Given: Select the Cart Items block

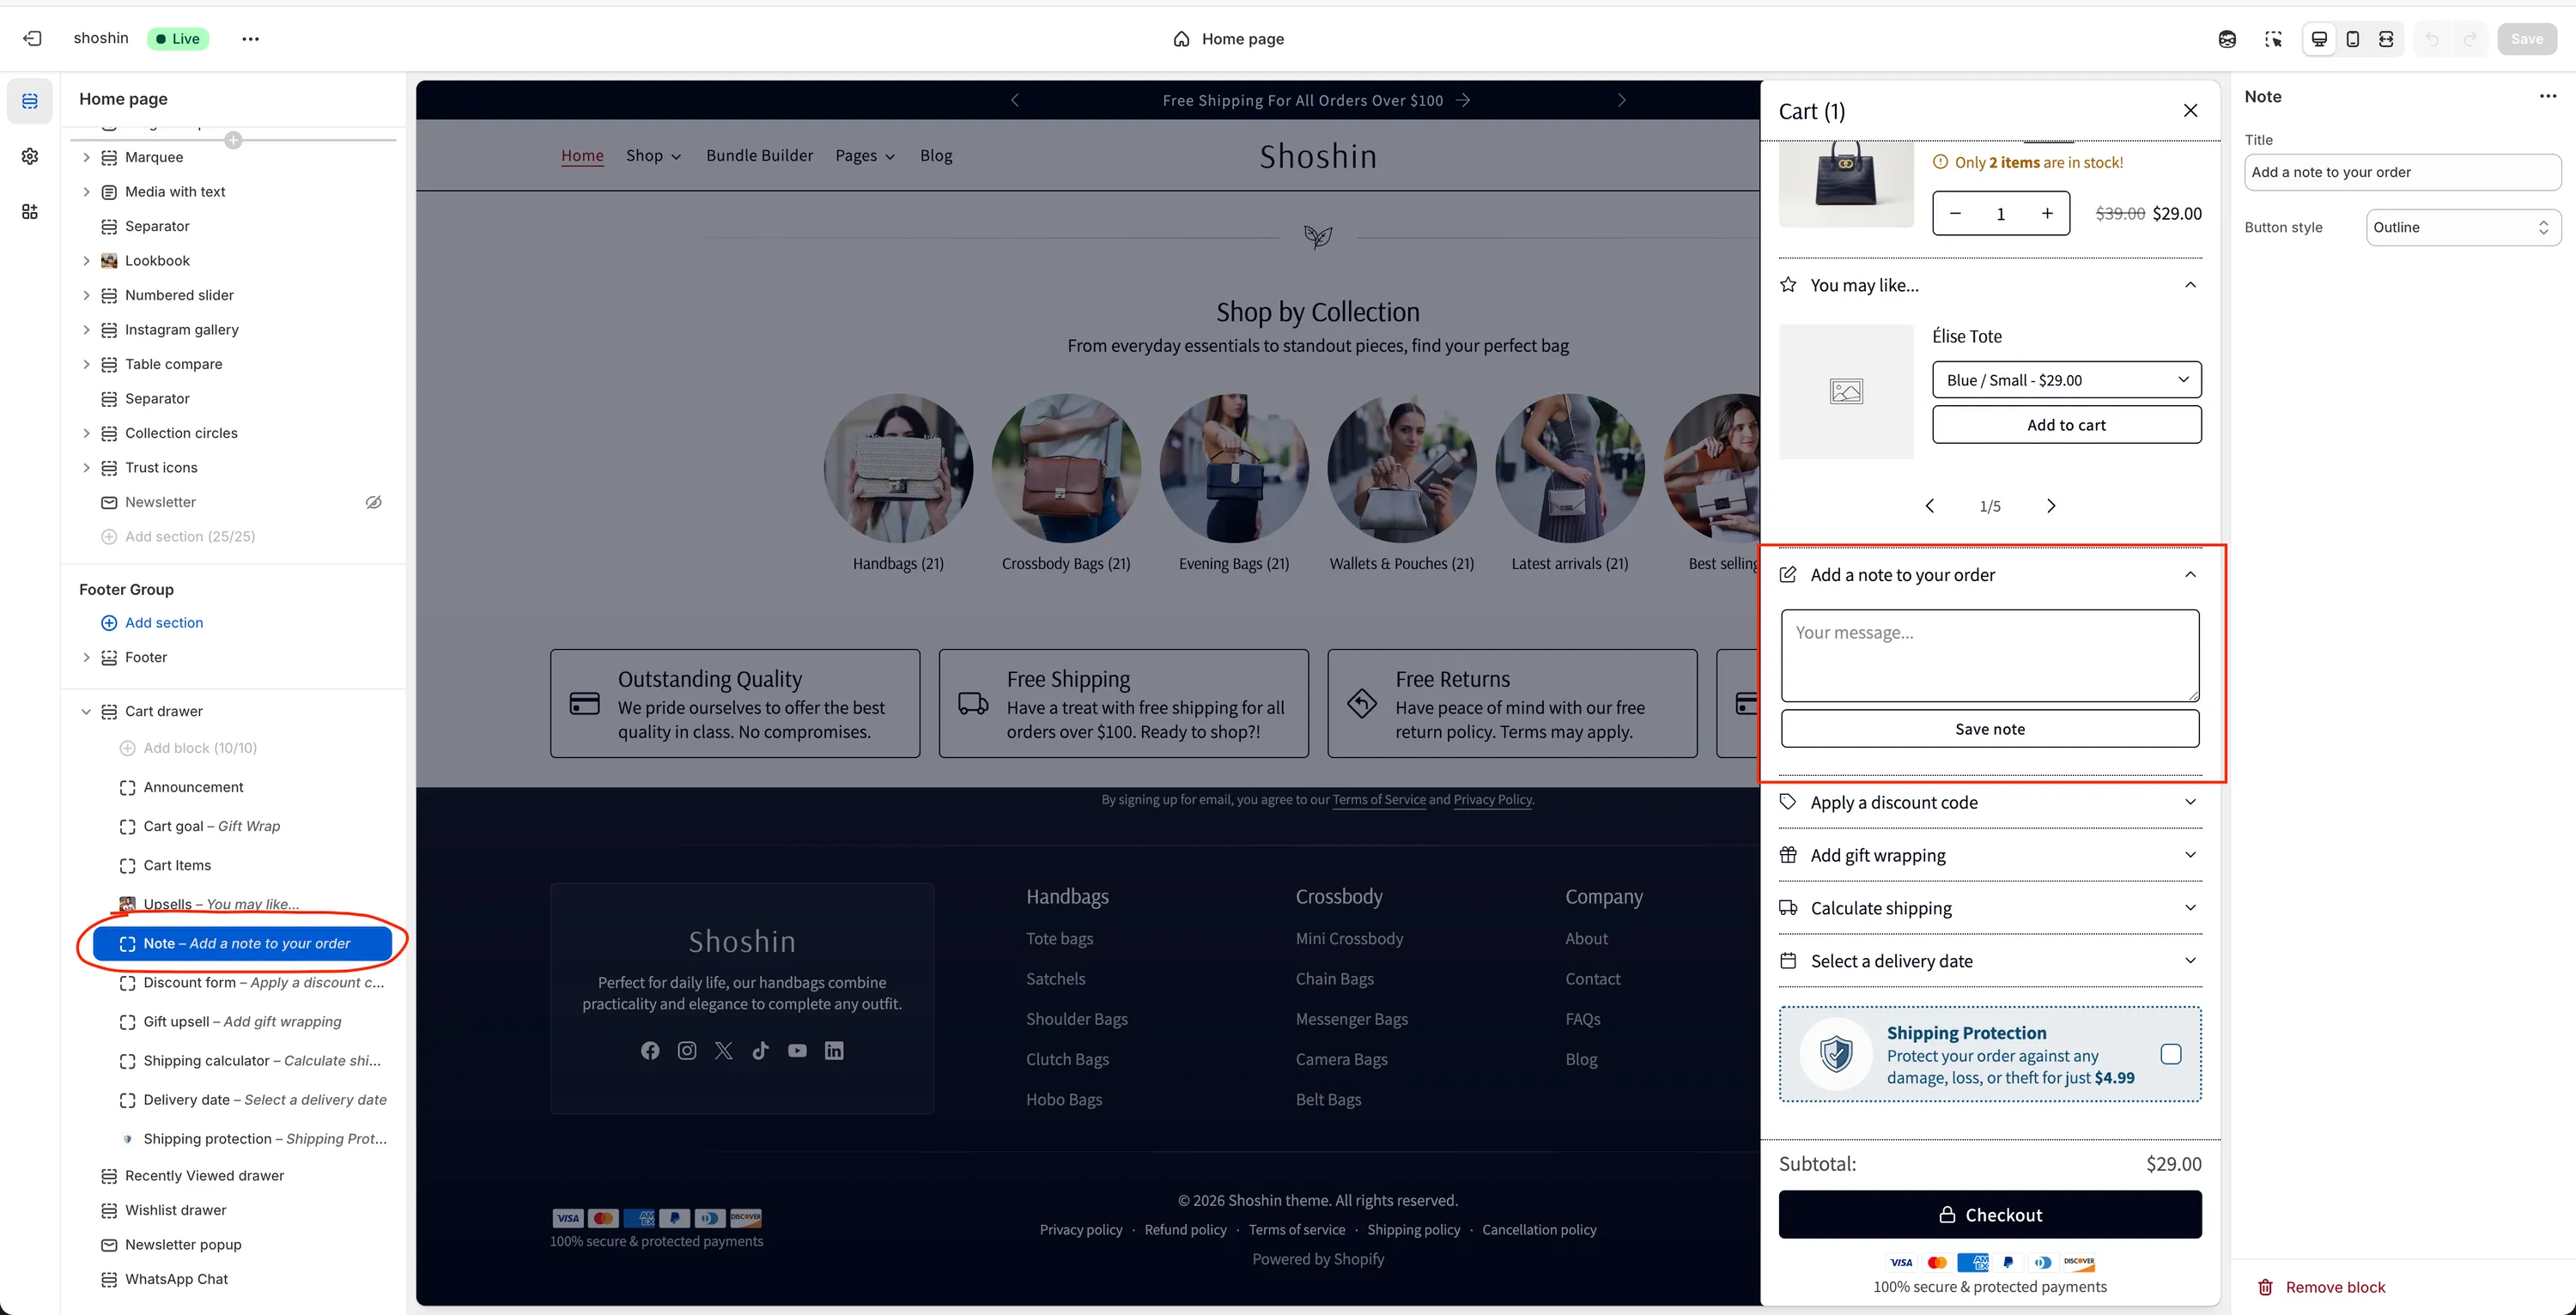Looking at the screenshot, I should (x=177, y=865).
